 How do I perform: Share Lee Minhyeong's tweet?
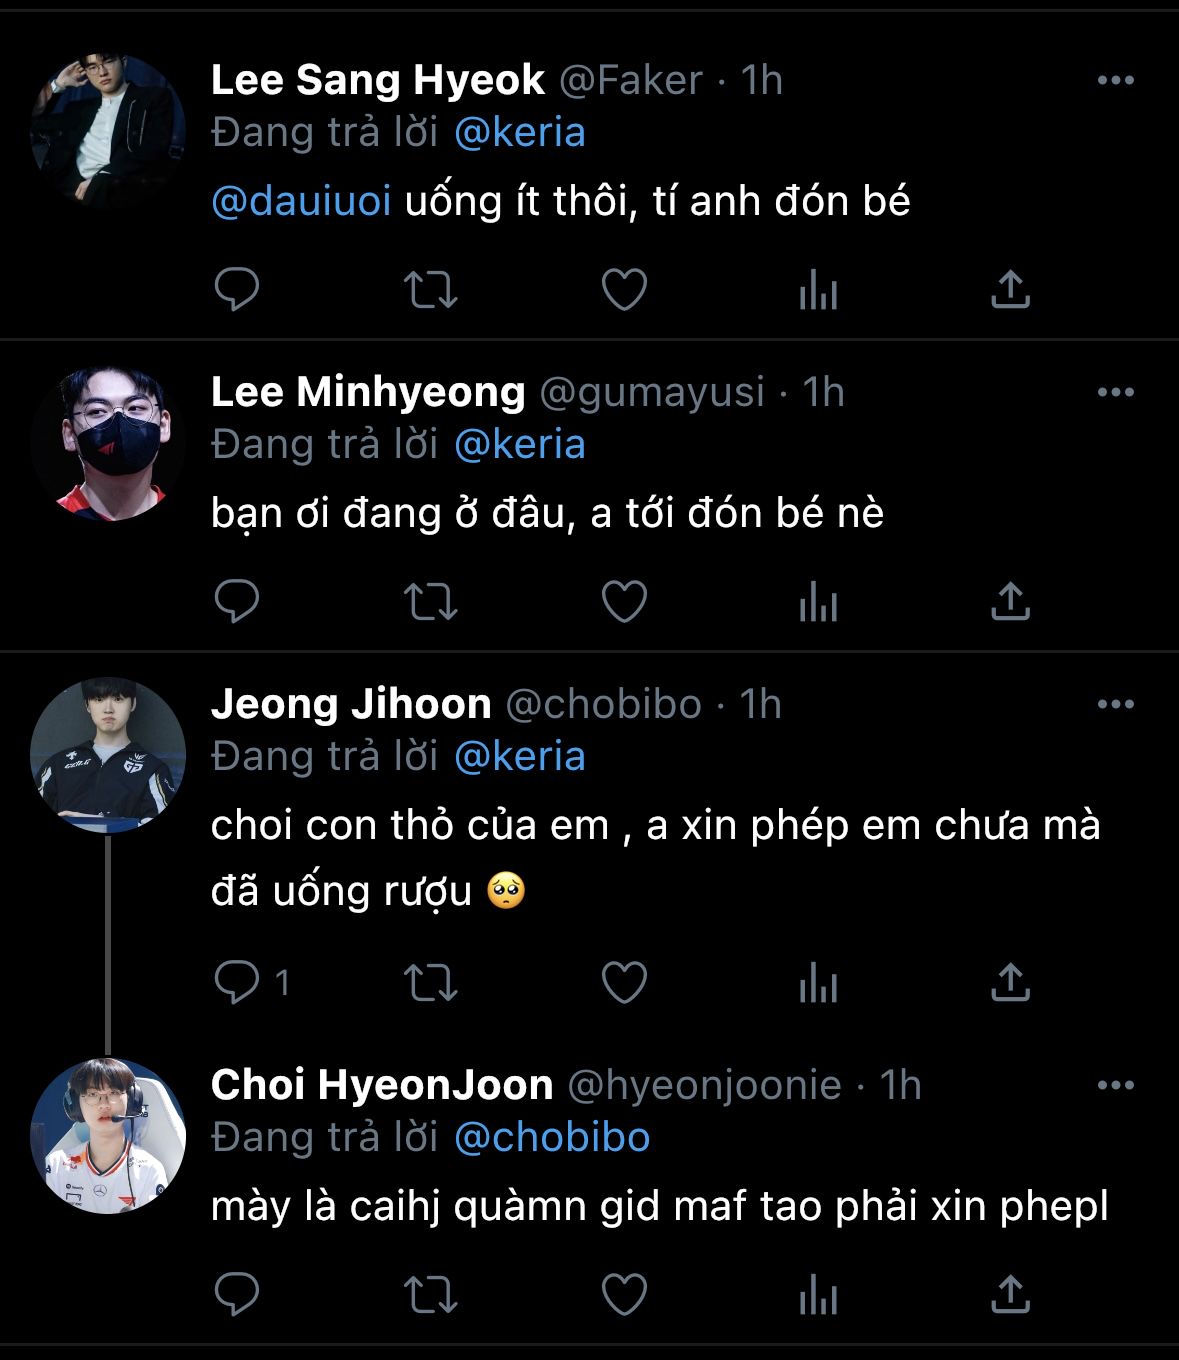(x=1010, y=602)
